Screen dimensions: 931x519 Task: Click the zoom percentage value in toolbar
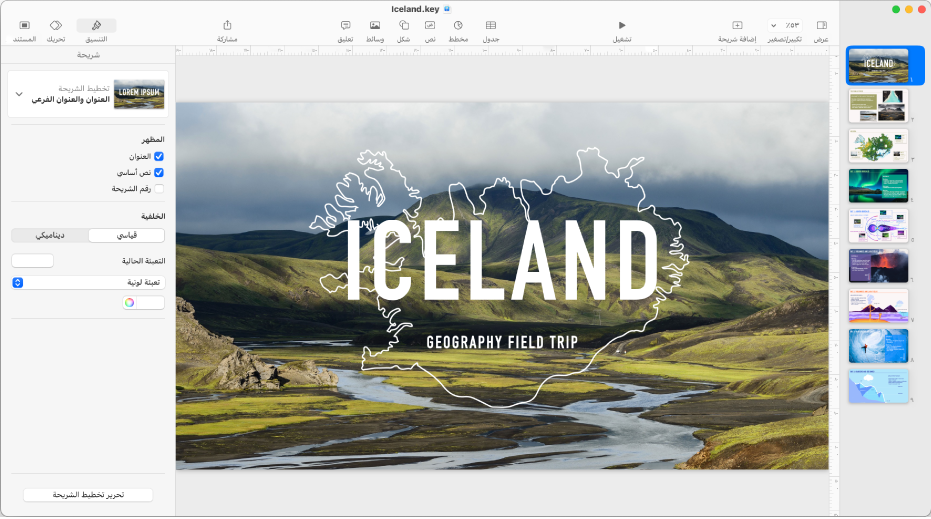point(791,26)
